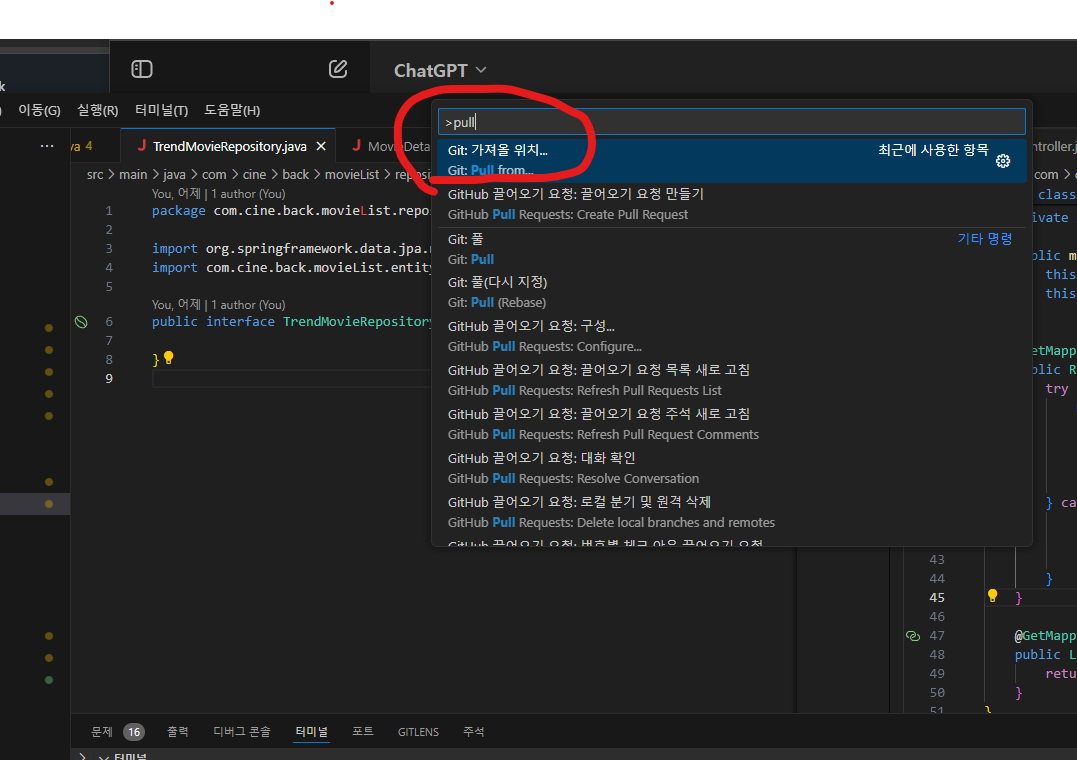Open the 출력 panel tab
The width and height of the screenshot is (1077, 760).
tap(178, 732)
